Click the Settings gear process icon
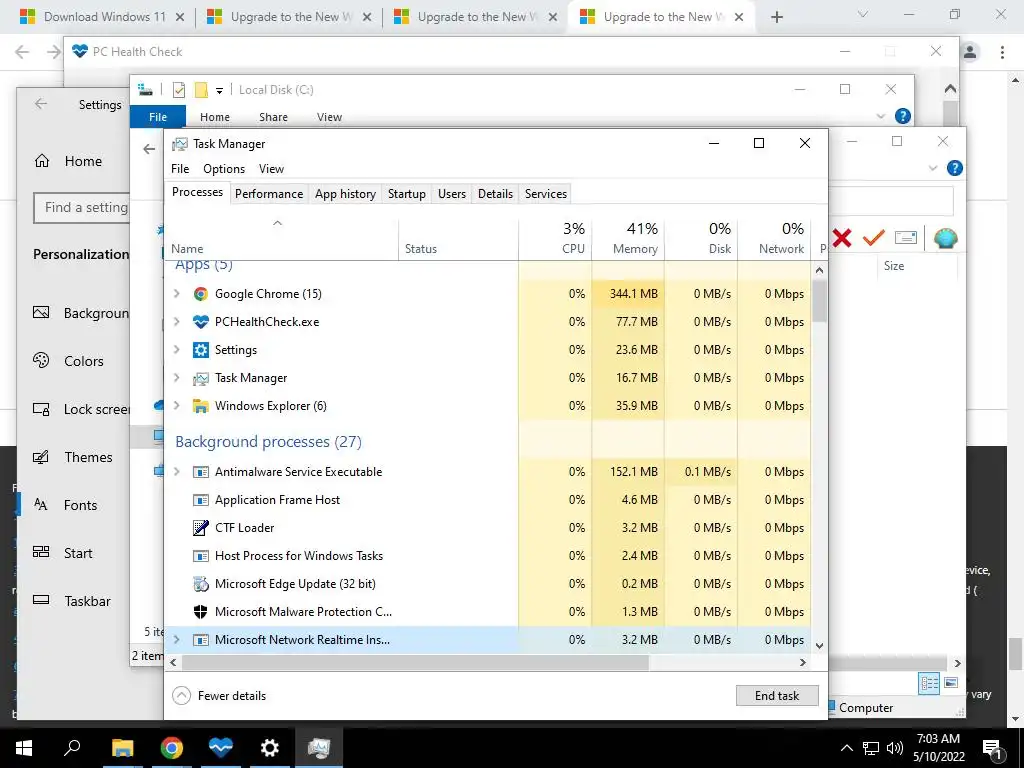 (200, 350)
